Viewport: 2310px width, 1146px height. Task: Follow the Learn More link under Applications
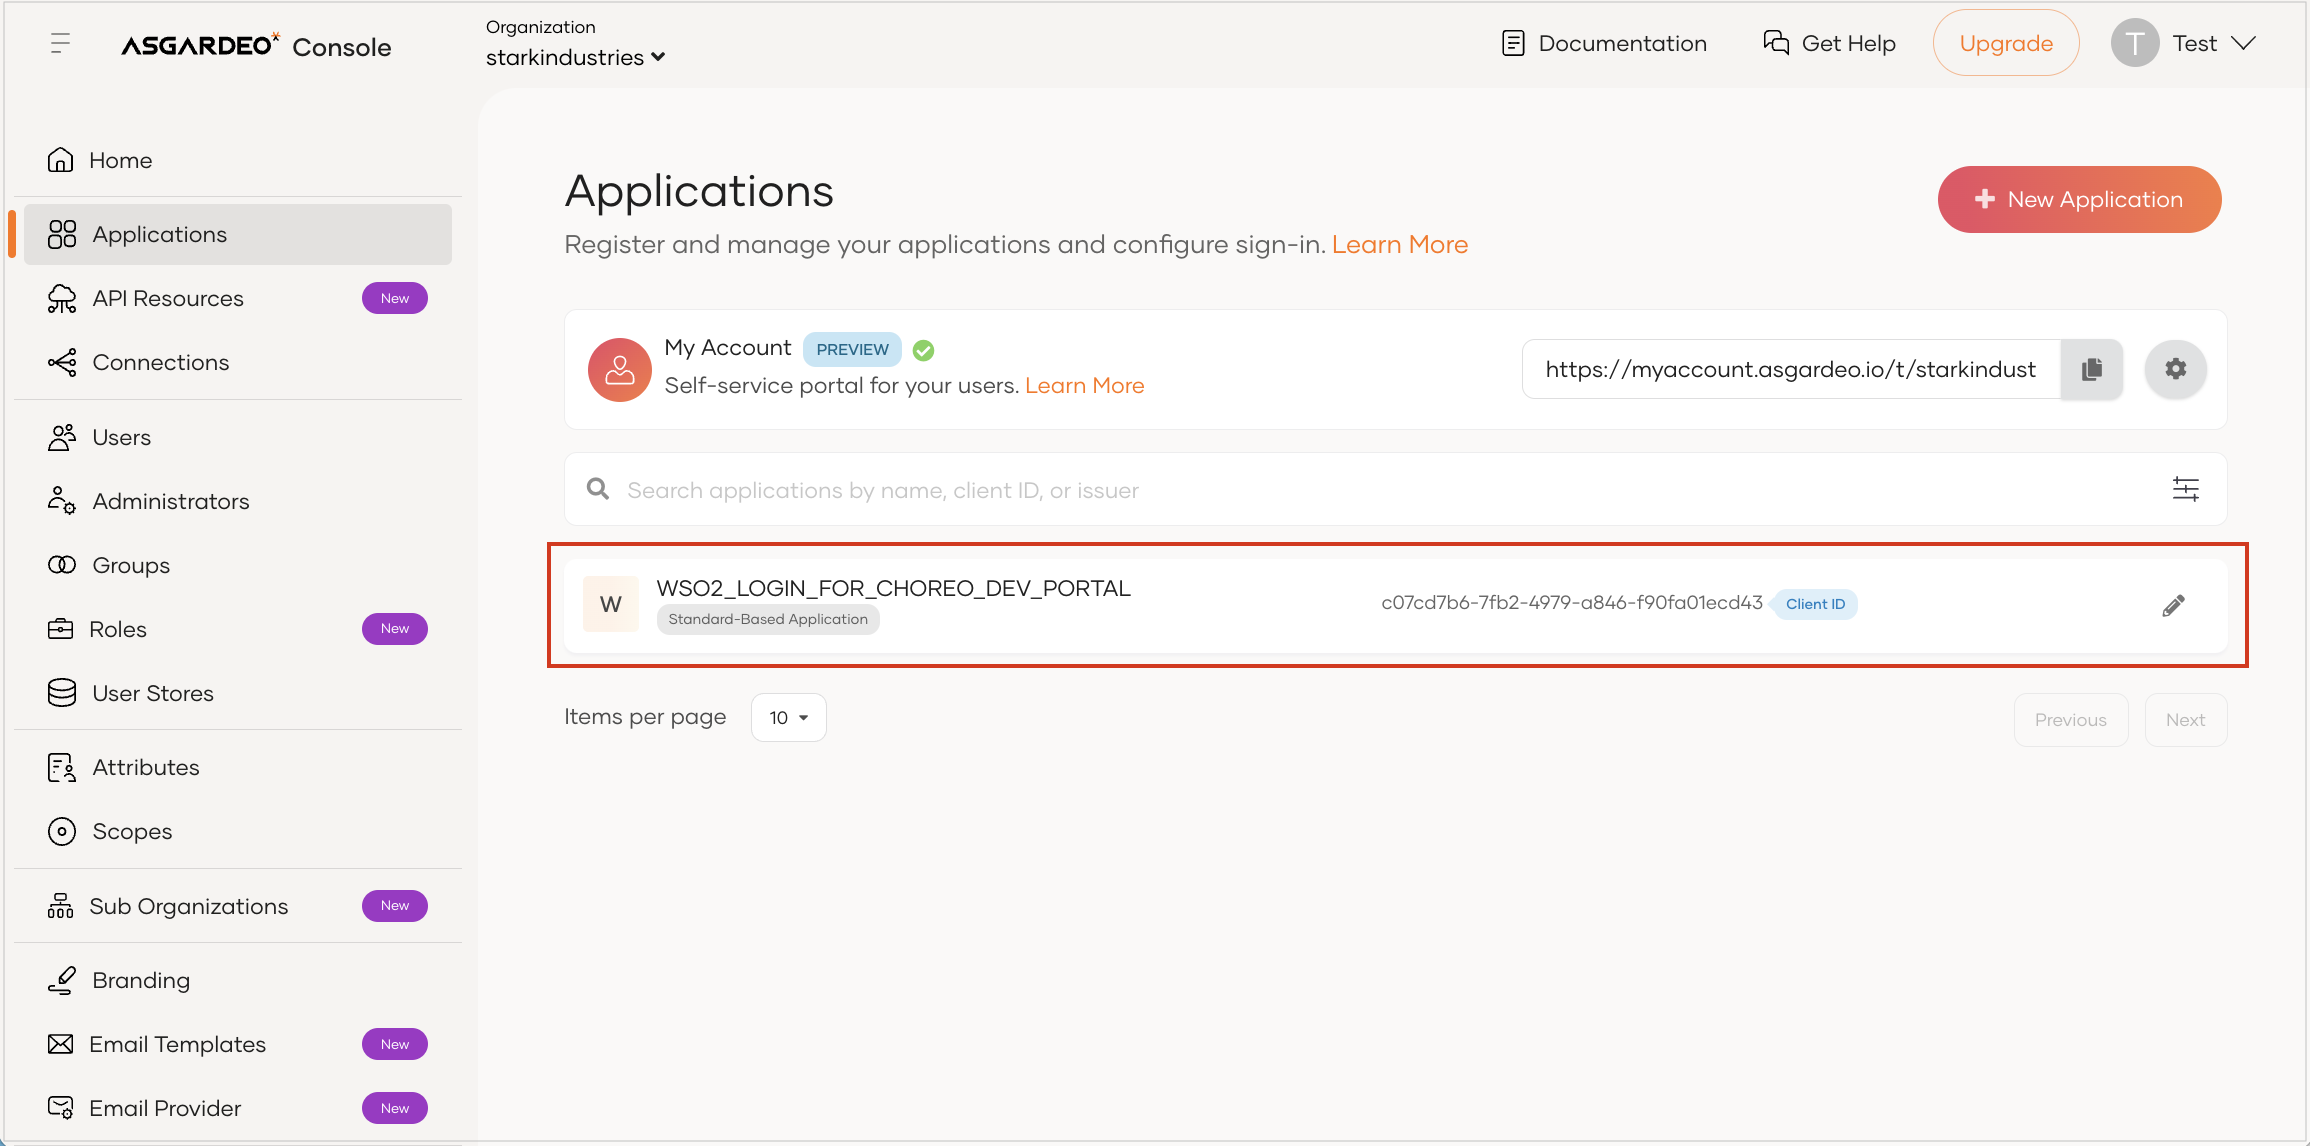click(1400, 245)
